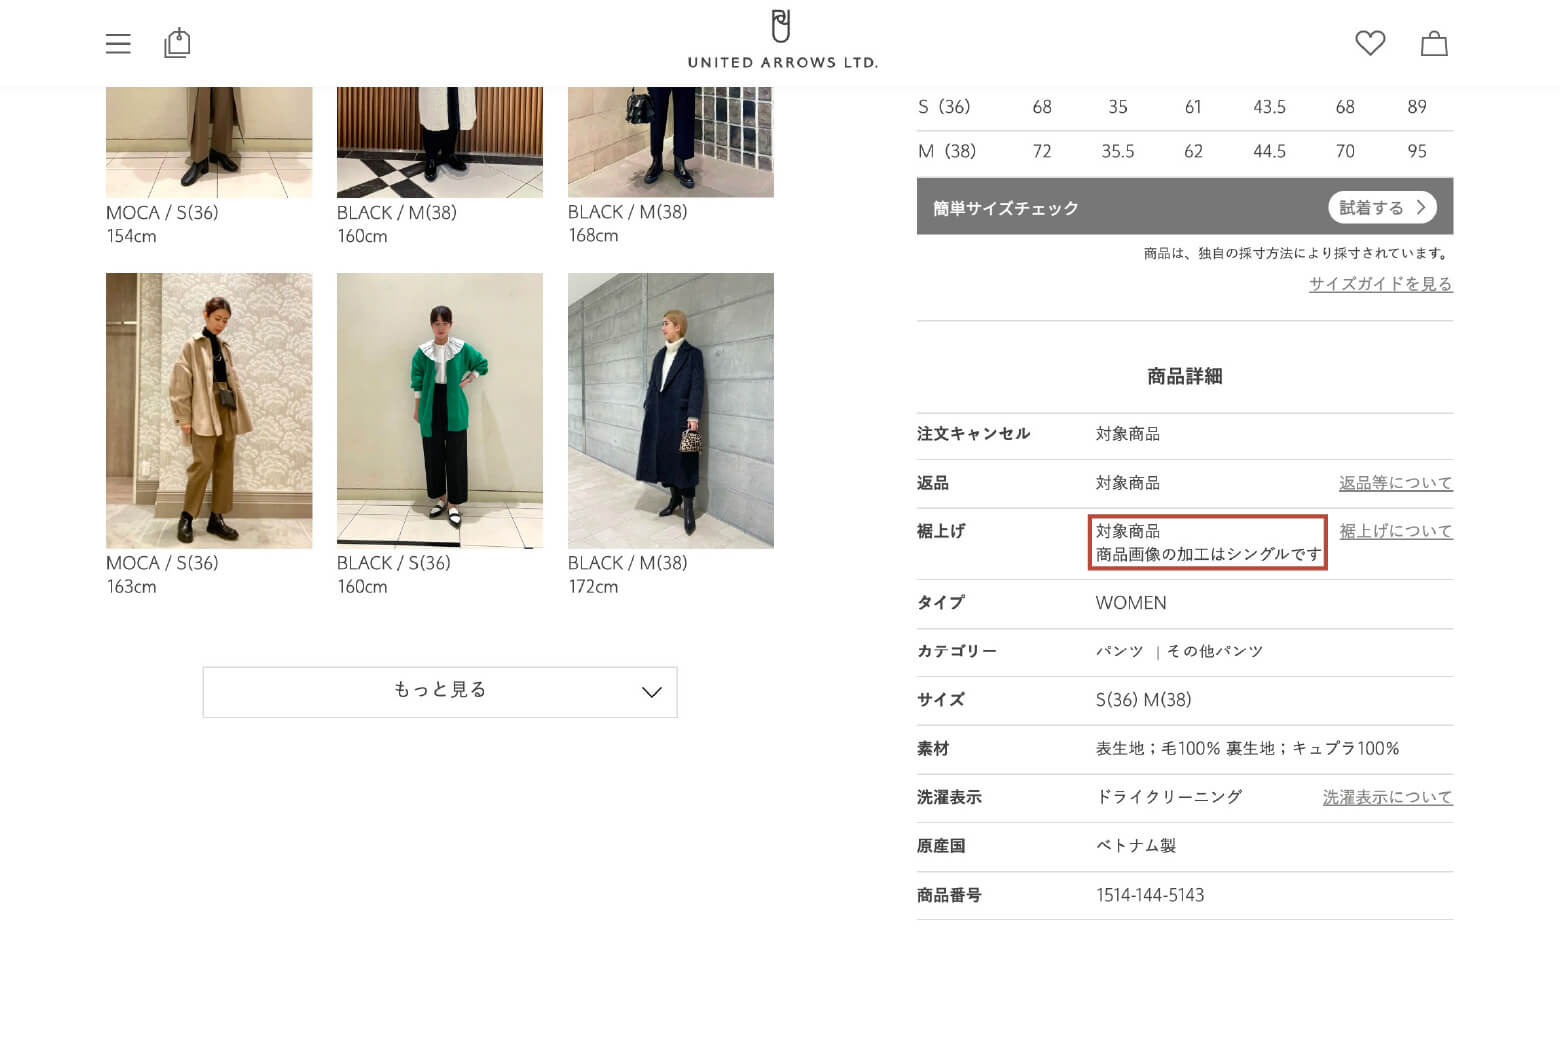The width and height of the screenshot is (1560, 1040).
Task: Open 洗濯表示について link
Action: point(1387,797)
